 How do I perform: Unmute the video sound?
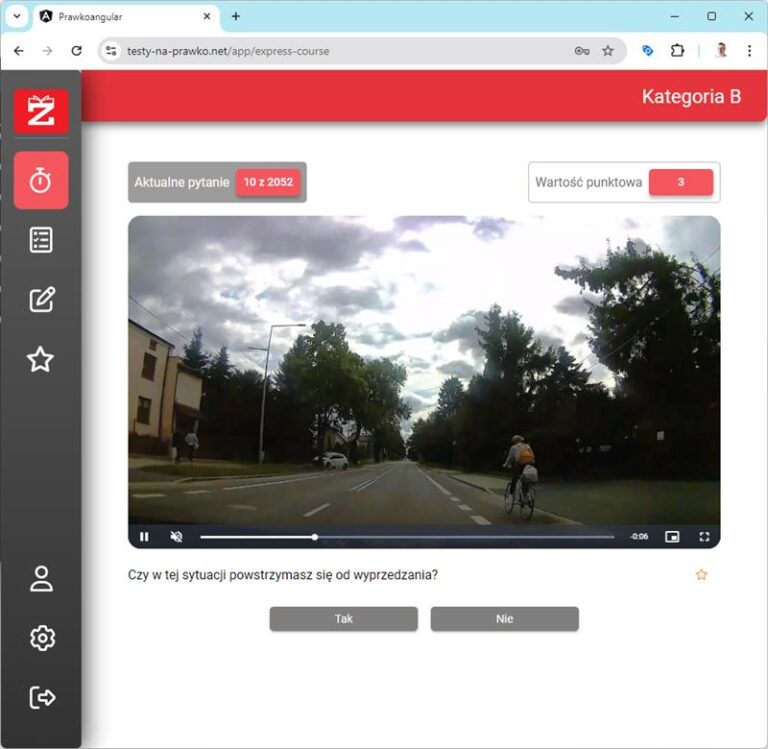tap(176, 537)
